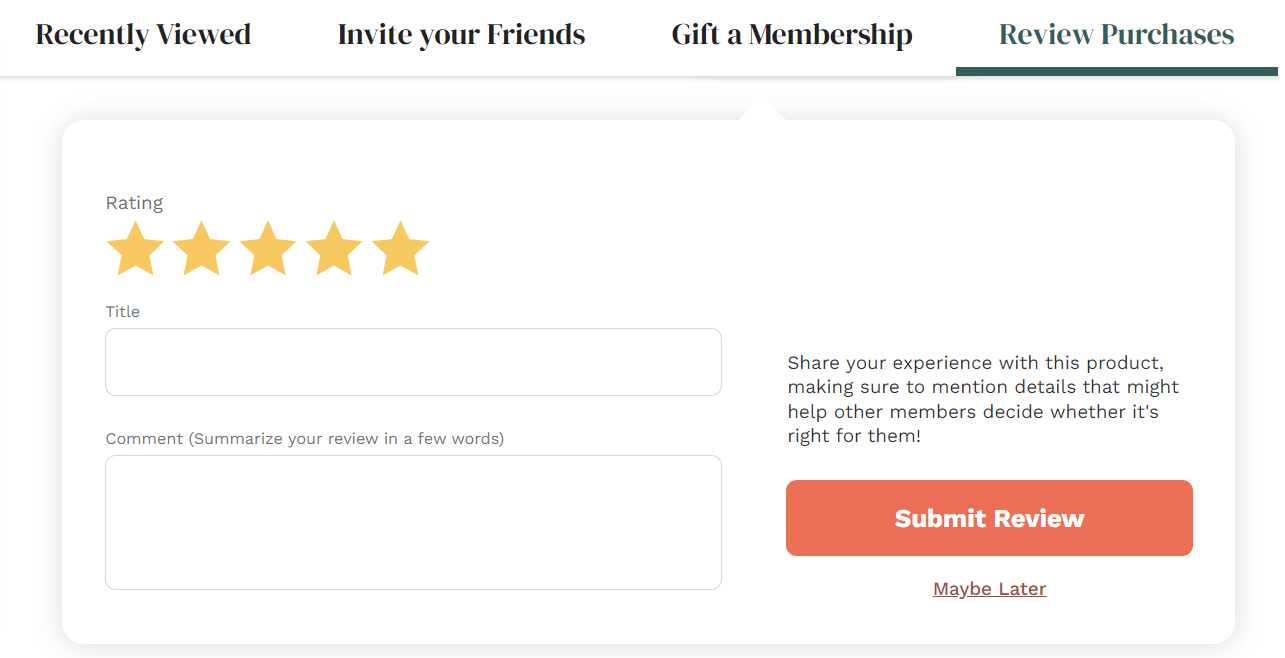Focus the Comment text box
Image resolution: width=1285 pixels, height=658 pixels.
(413, 520)
